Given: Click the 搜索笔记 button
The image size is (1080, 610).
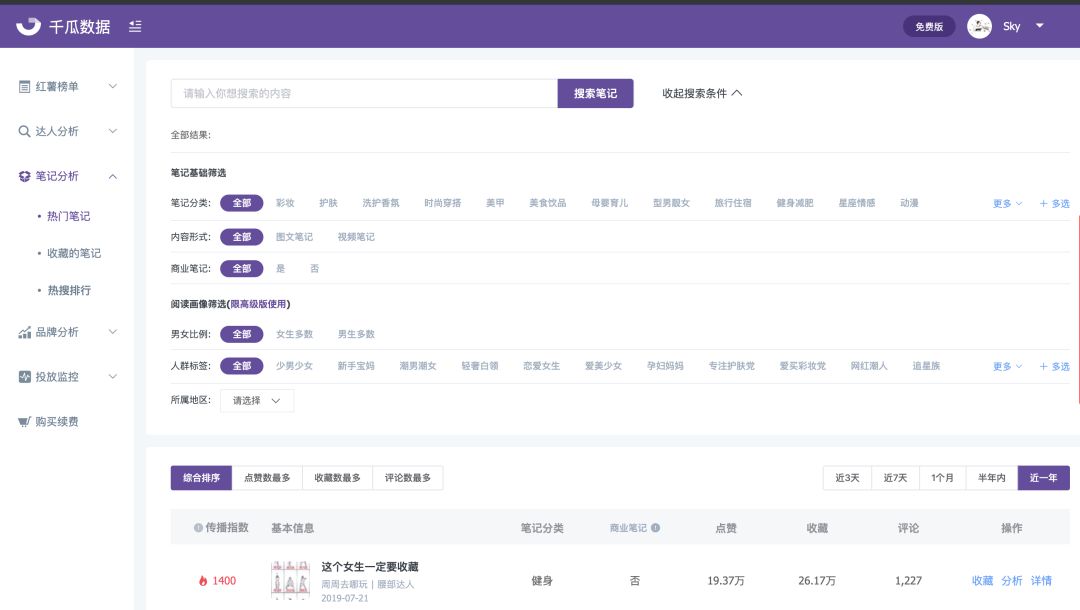Looking at the screenshot, I should (x=595, y=93).
